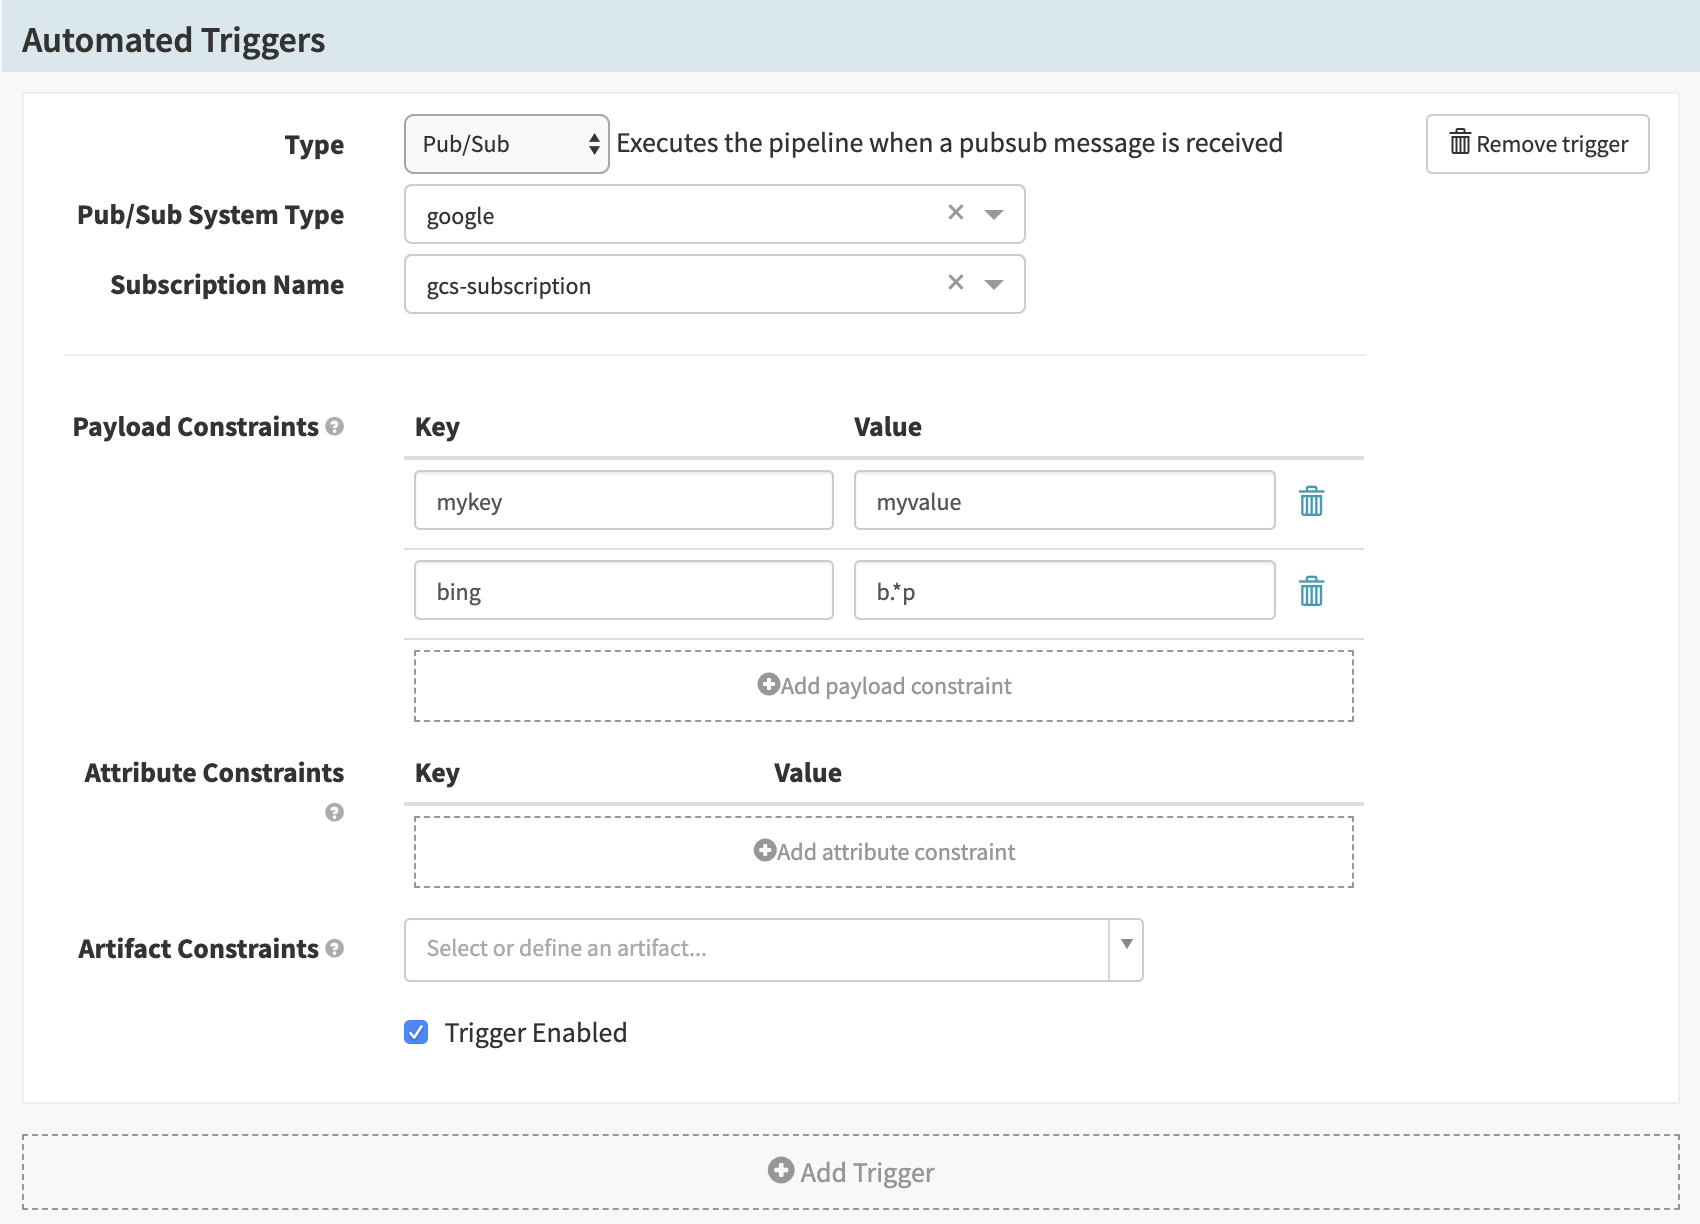This screenshot has width=1700, height=1224.
Task: Uncheck the Trigger Enabled checkbox
Action: [416, 1032]
